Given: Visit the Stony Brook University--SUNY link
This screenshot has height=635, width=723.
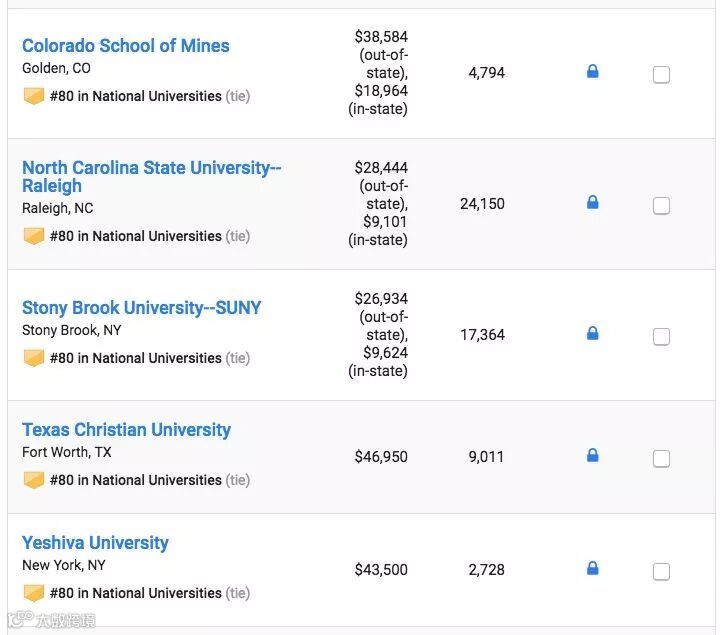Looking at the screenshot, I should coord(141,308).
